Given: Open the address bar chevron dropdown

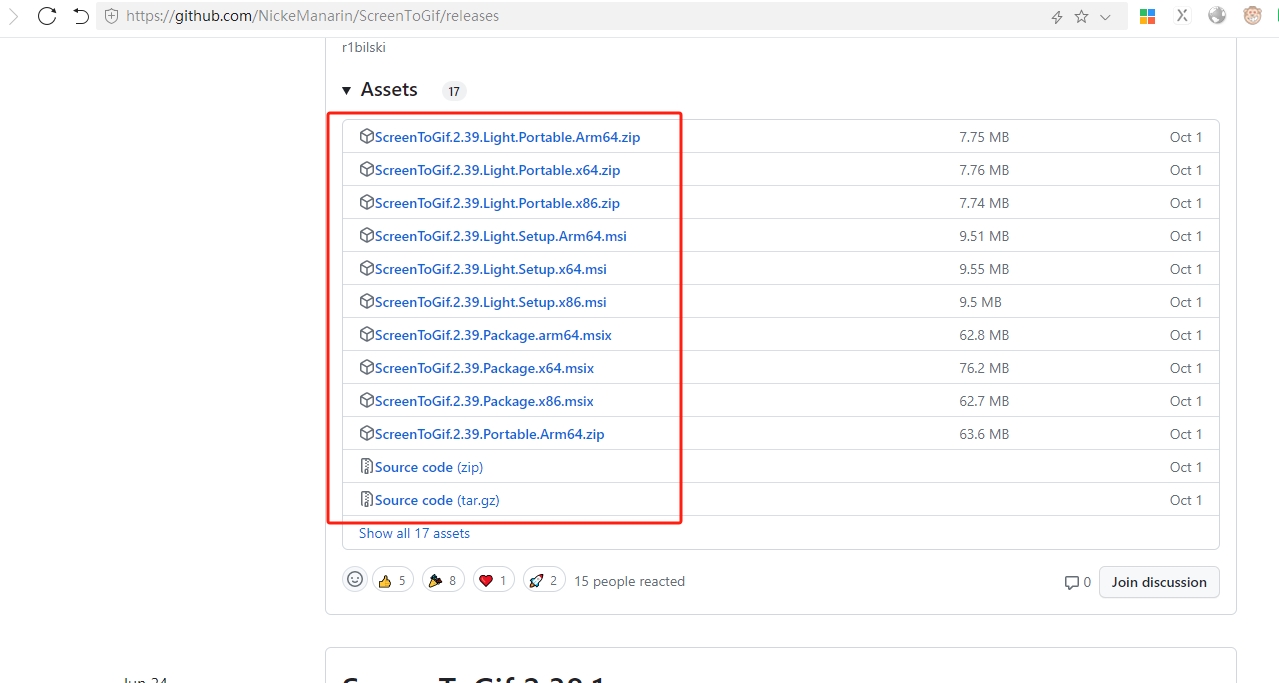Looking at the screenshot, I should click(1105, 17).
